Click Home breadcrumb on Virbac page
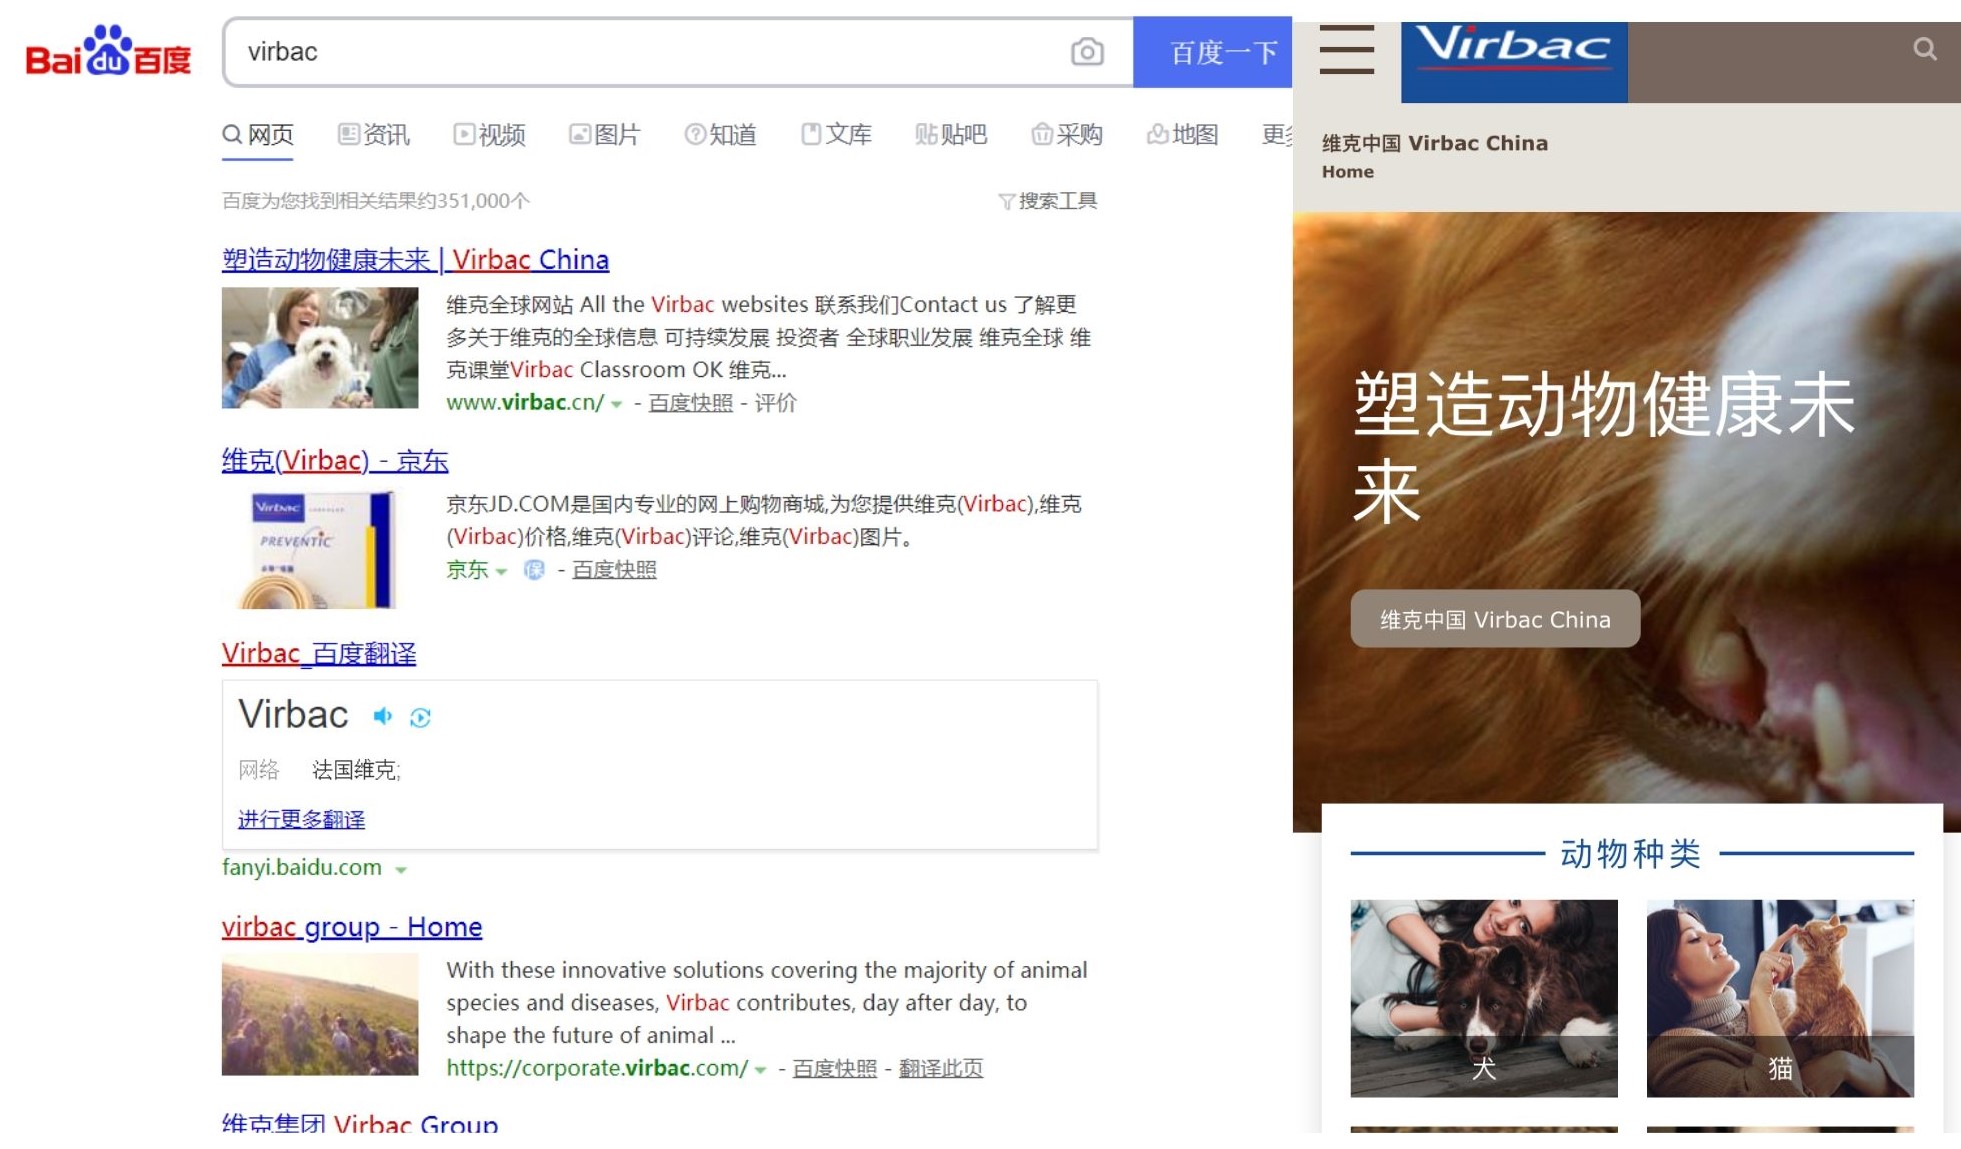The height and width of the screenshot is (1149, 1961). point(1348,172)
